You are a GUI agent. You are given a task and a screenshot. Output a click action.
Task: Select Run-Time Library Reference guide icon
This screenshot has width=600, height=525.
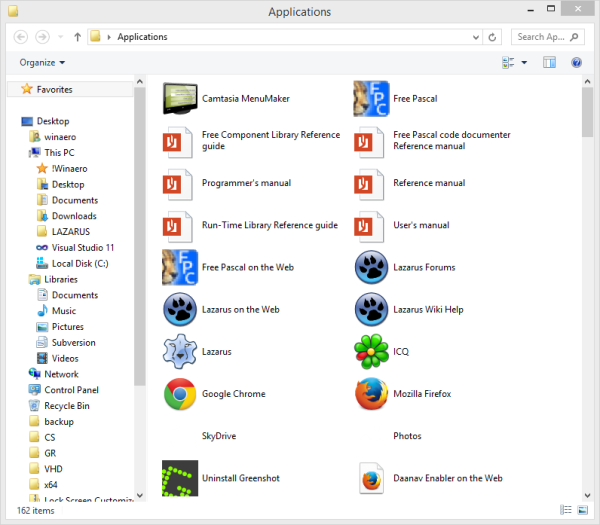pyautogui.click(x=178, y=227)
